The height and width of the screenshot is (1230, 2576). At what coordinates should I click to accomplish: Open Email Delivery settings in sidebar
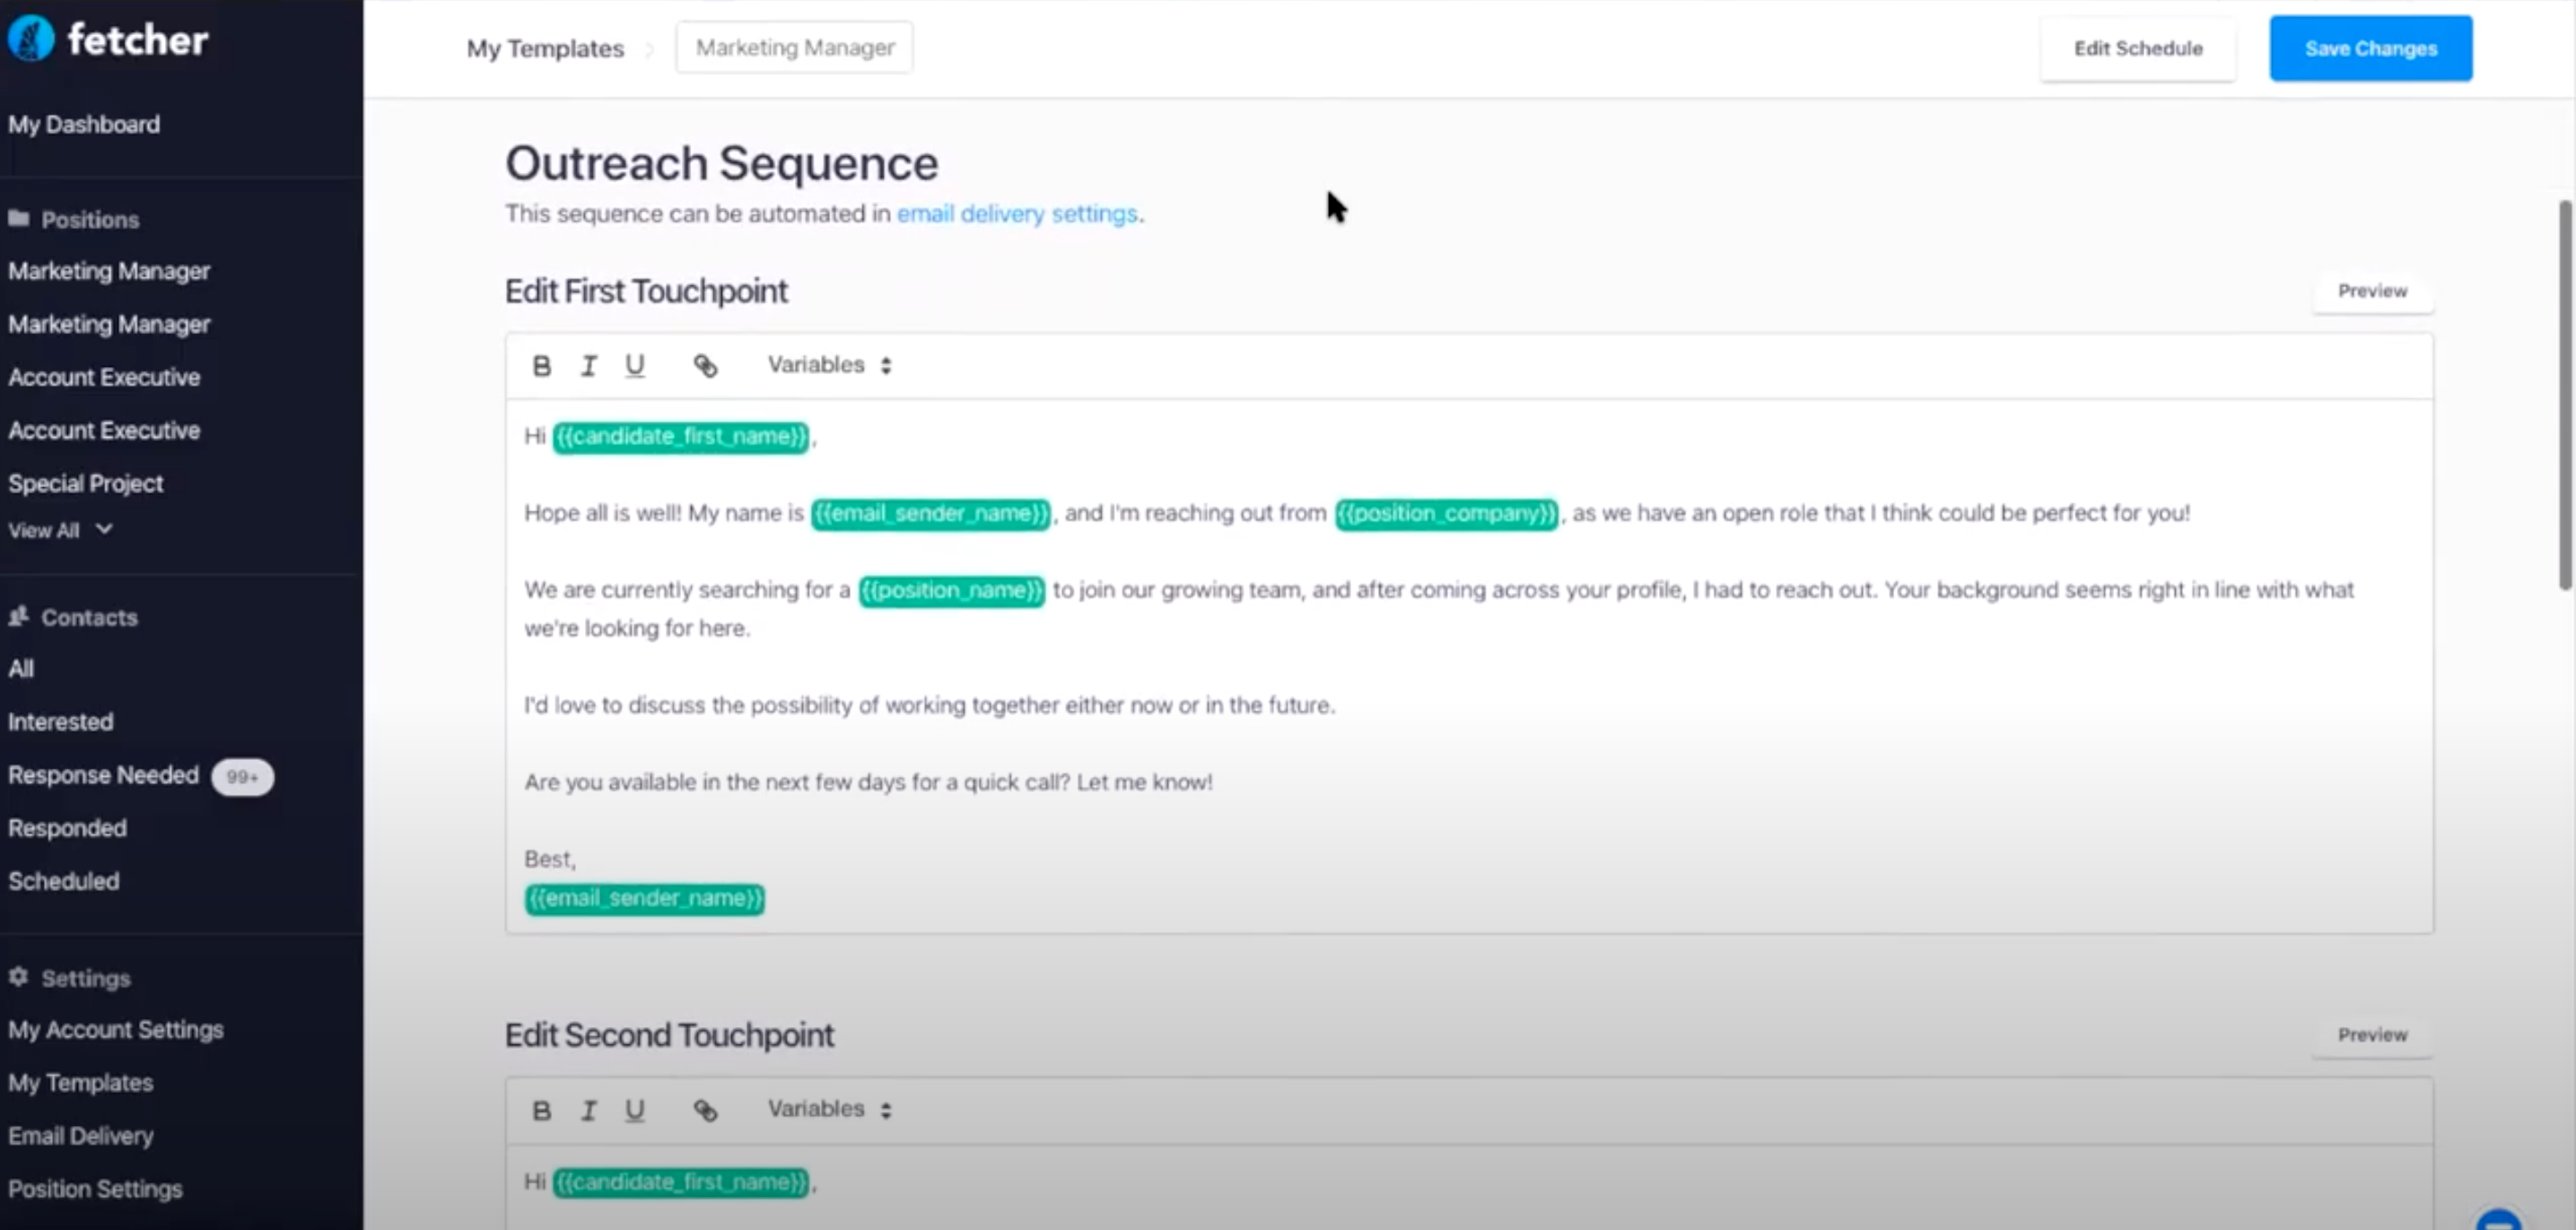tap(81, 1136)
